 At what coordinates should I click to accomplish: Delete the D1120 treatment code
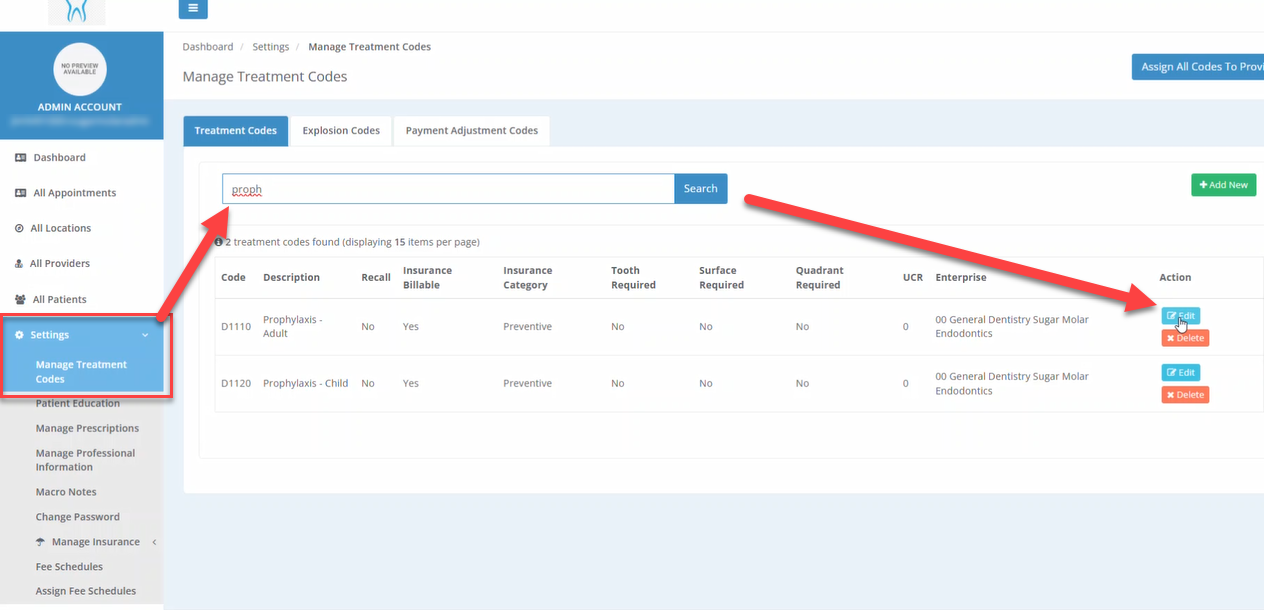tap(1185, 395)
